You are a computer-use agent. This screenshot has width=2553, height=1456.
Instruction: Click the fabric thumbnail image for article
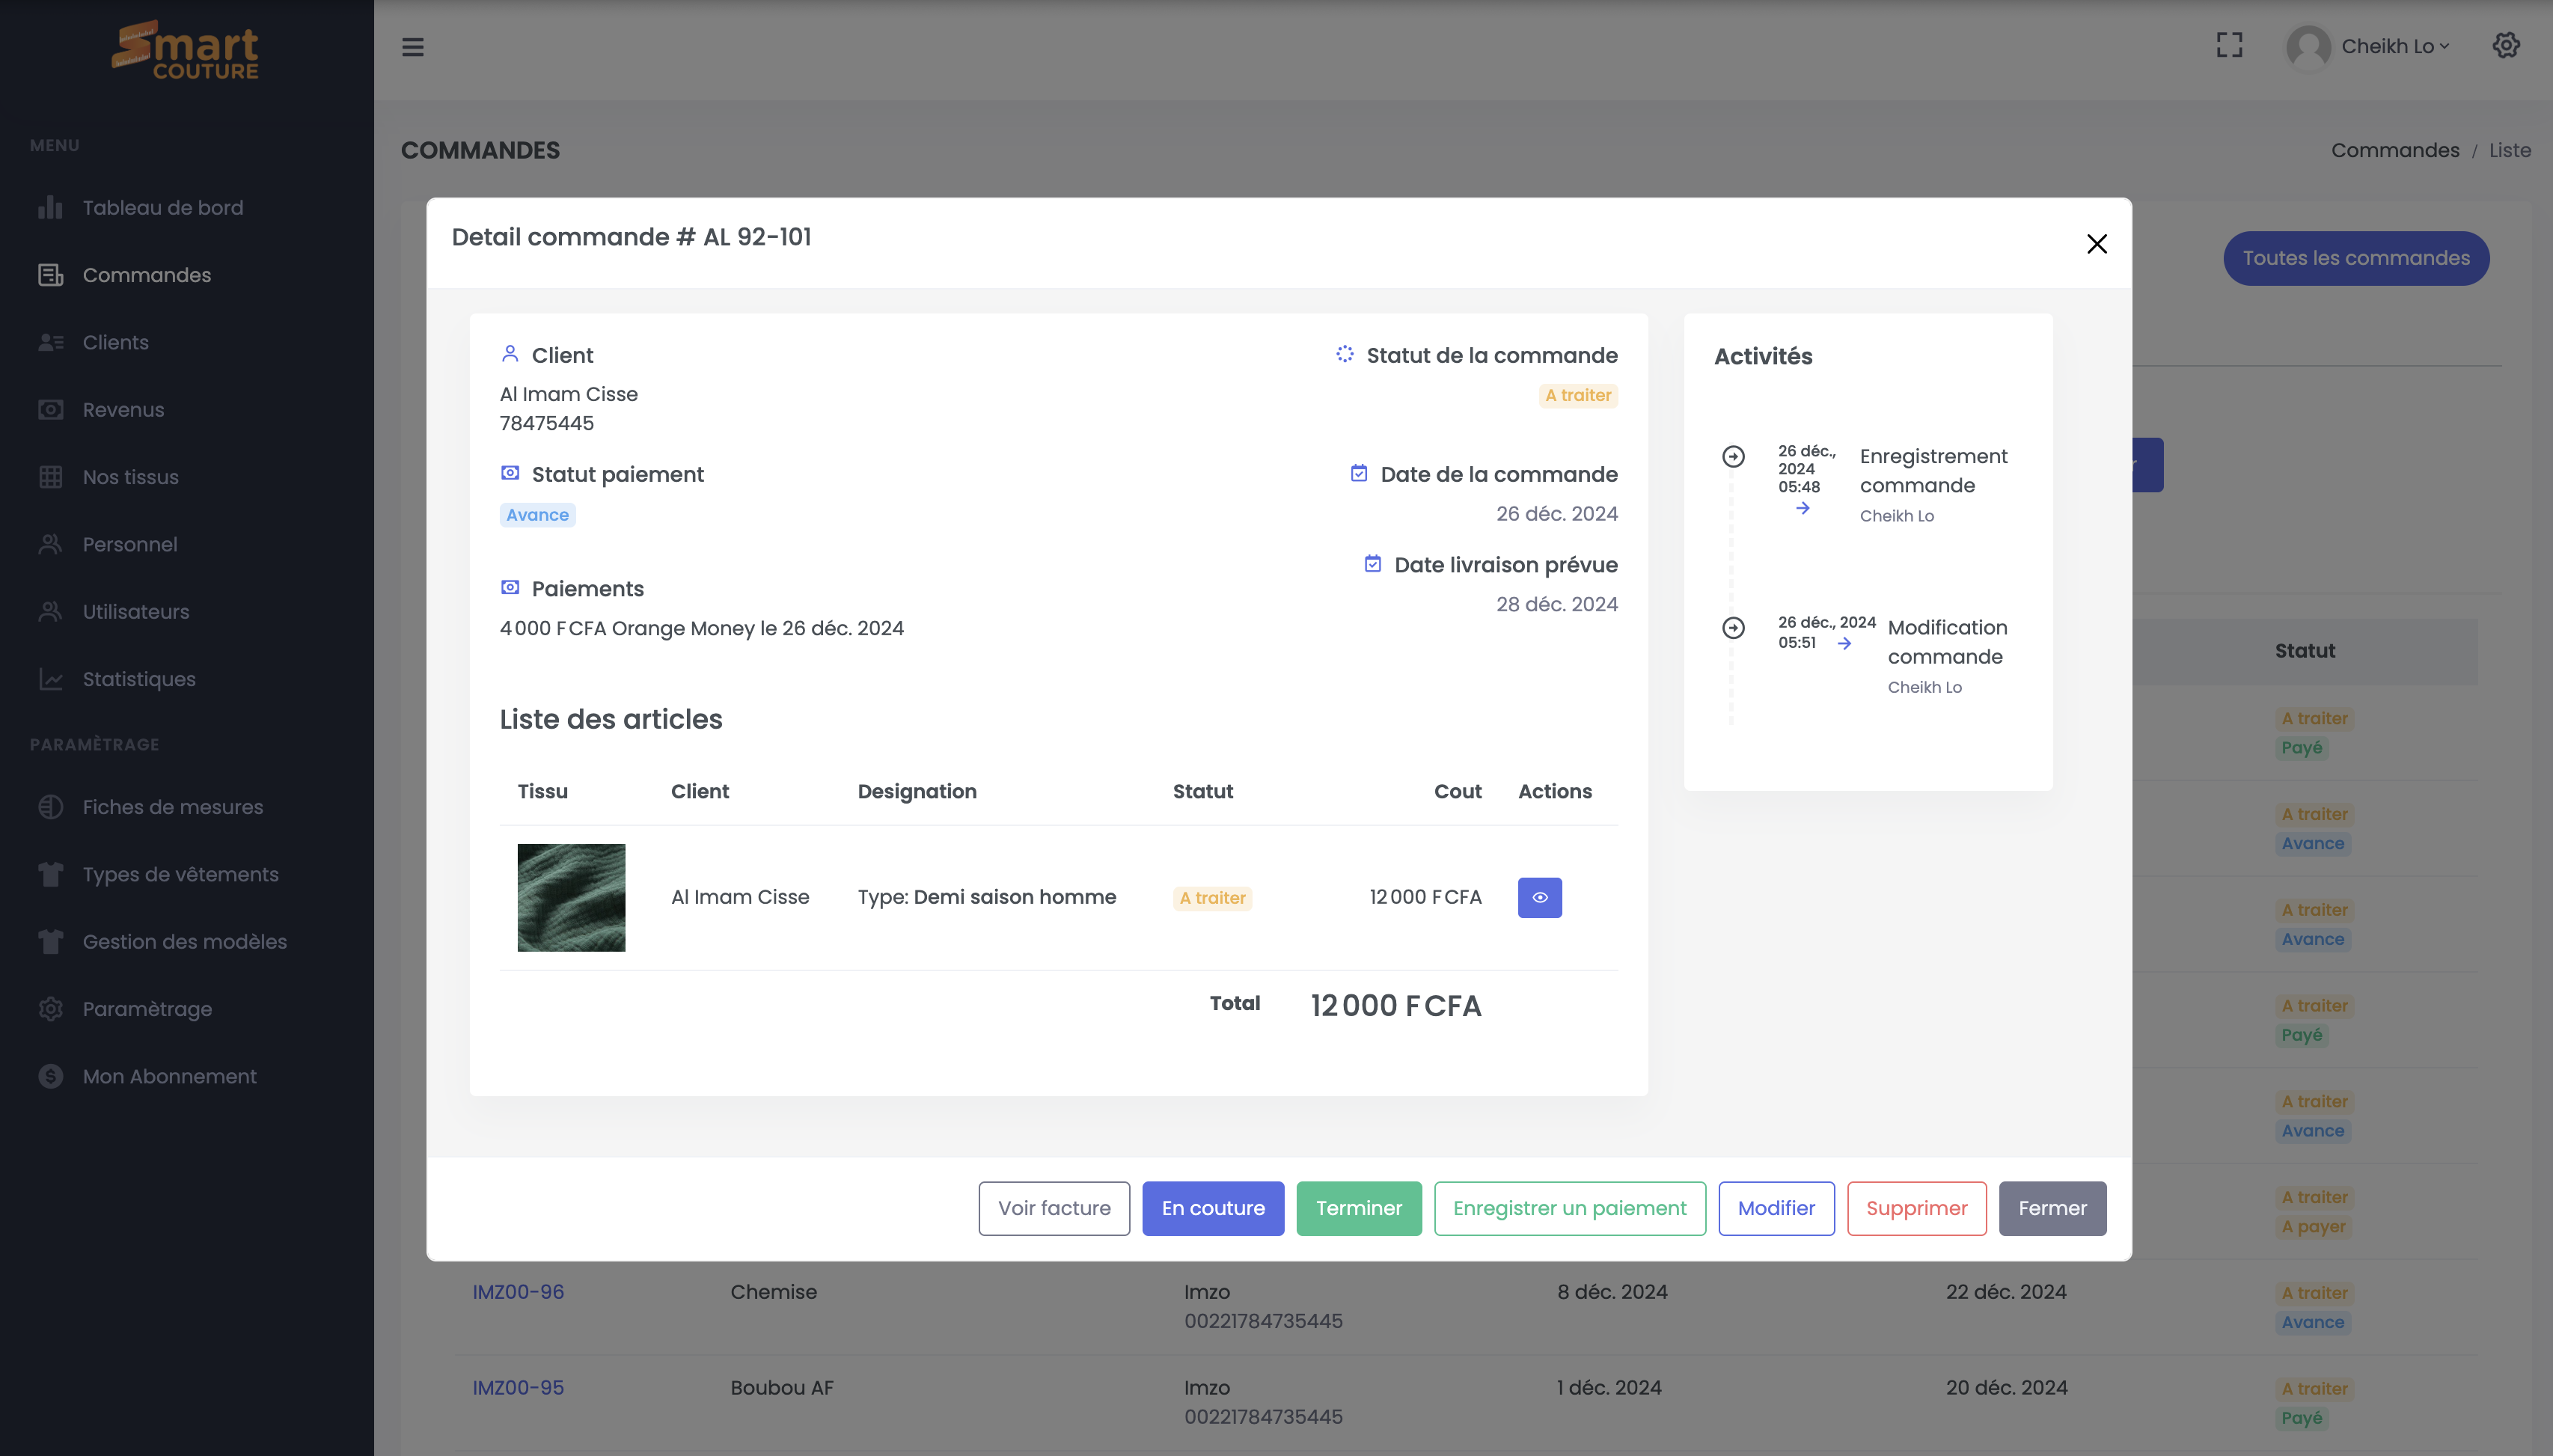[570, 896]
